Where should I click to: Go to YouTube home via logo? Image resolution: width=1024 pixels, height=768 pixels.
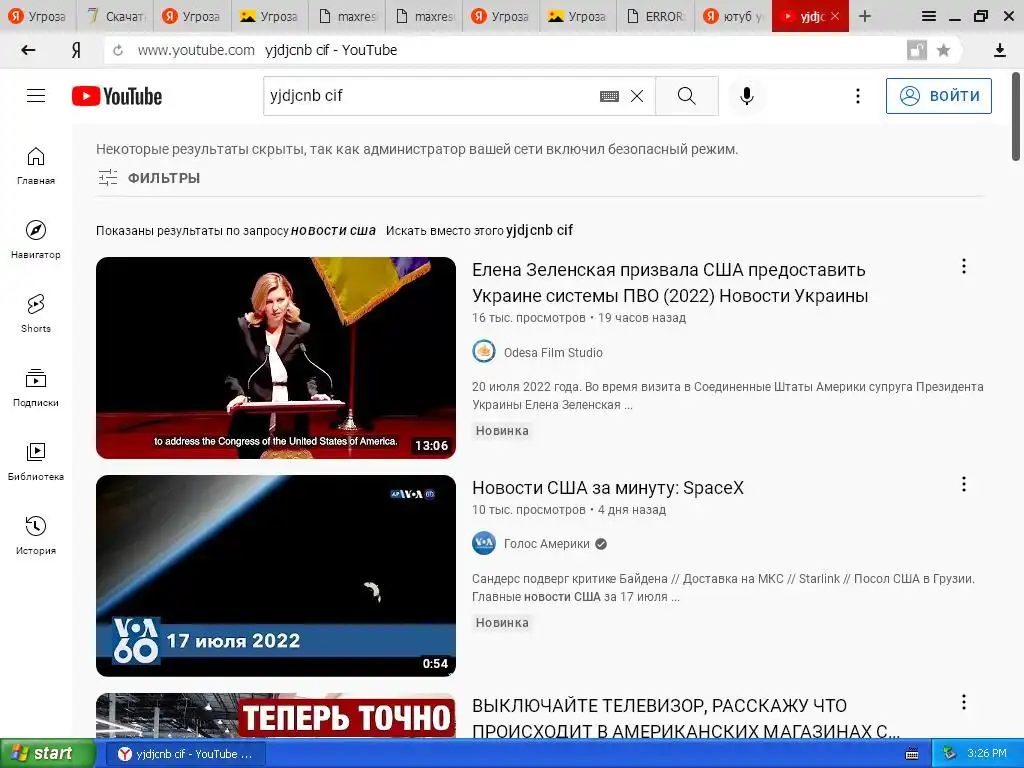(x=117, y=96)
